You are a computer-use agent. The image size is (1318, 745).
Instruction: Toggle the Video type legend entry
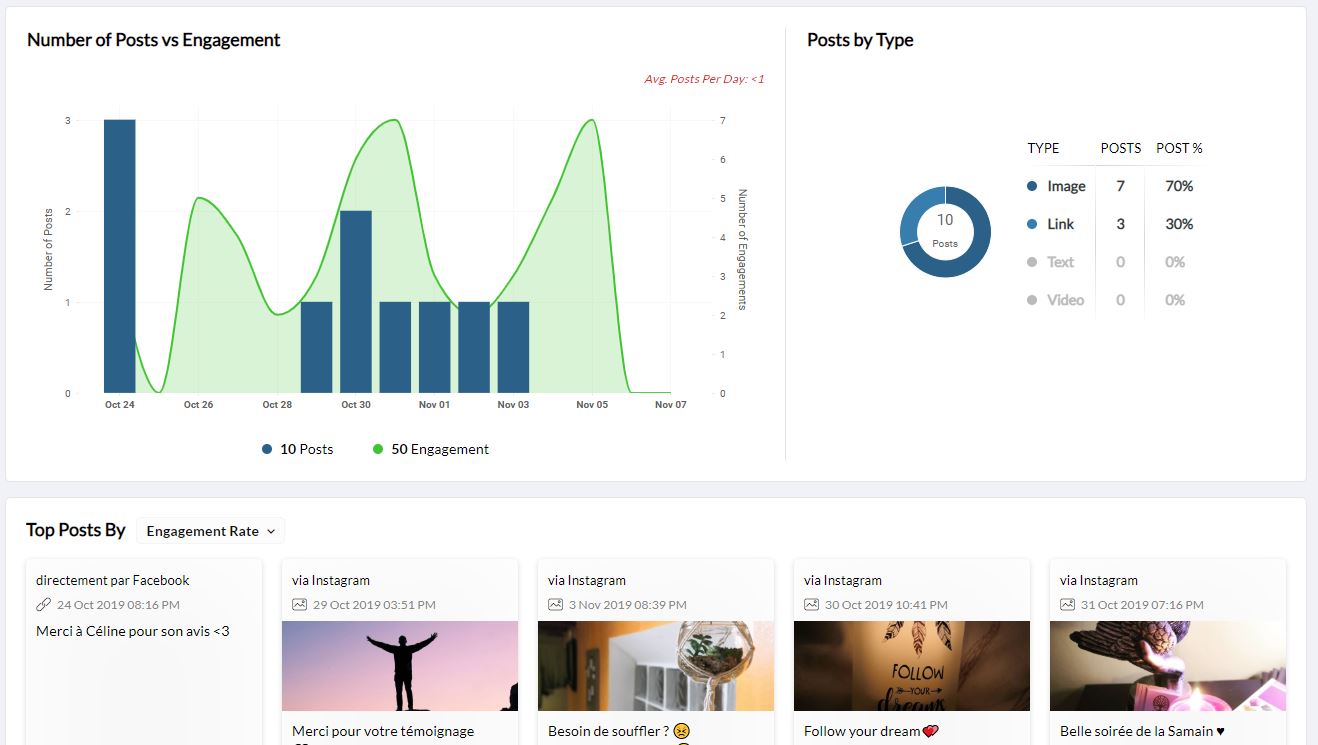pyautogui.click(x=1056, y=300)
